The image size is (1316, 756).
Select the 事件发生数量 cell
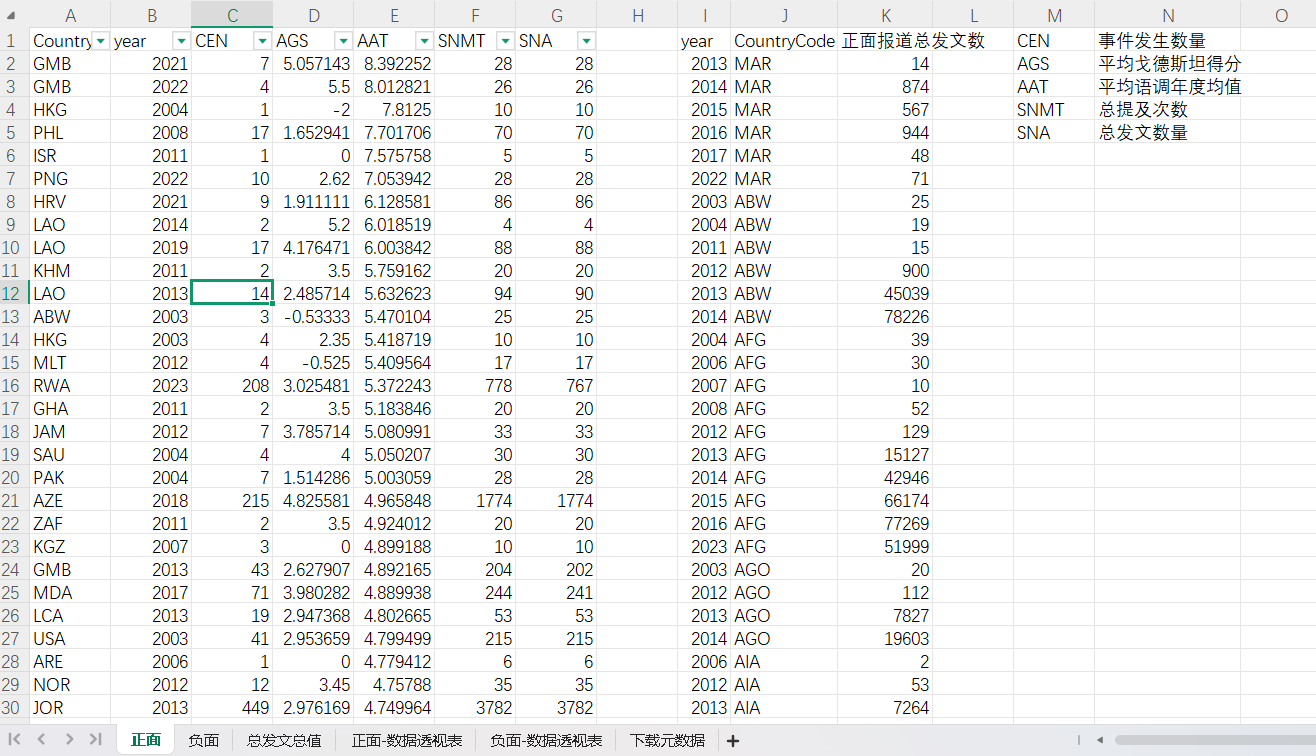pyautogui.click(x=1168, y=41)
